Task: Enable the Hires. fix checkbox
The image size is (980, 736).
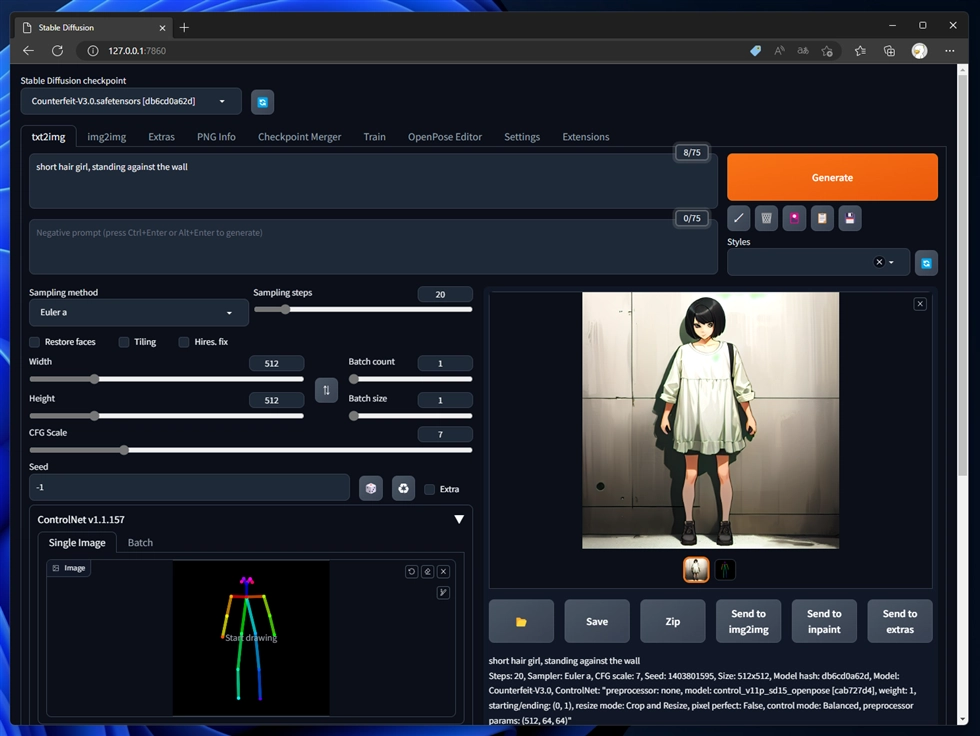Action: 184,342
